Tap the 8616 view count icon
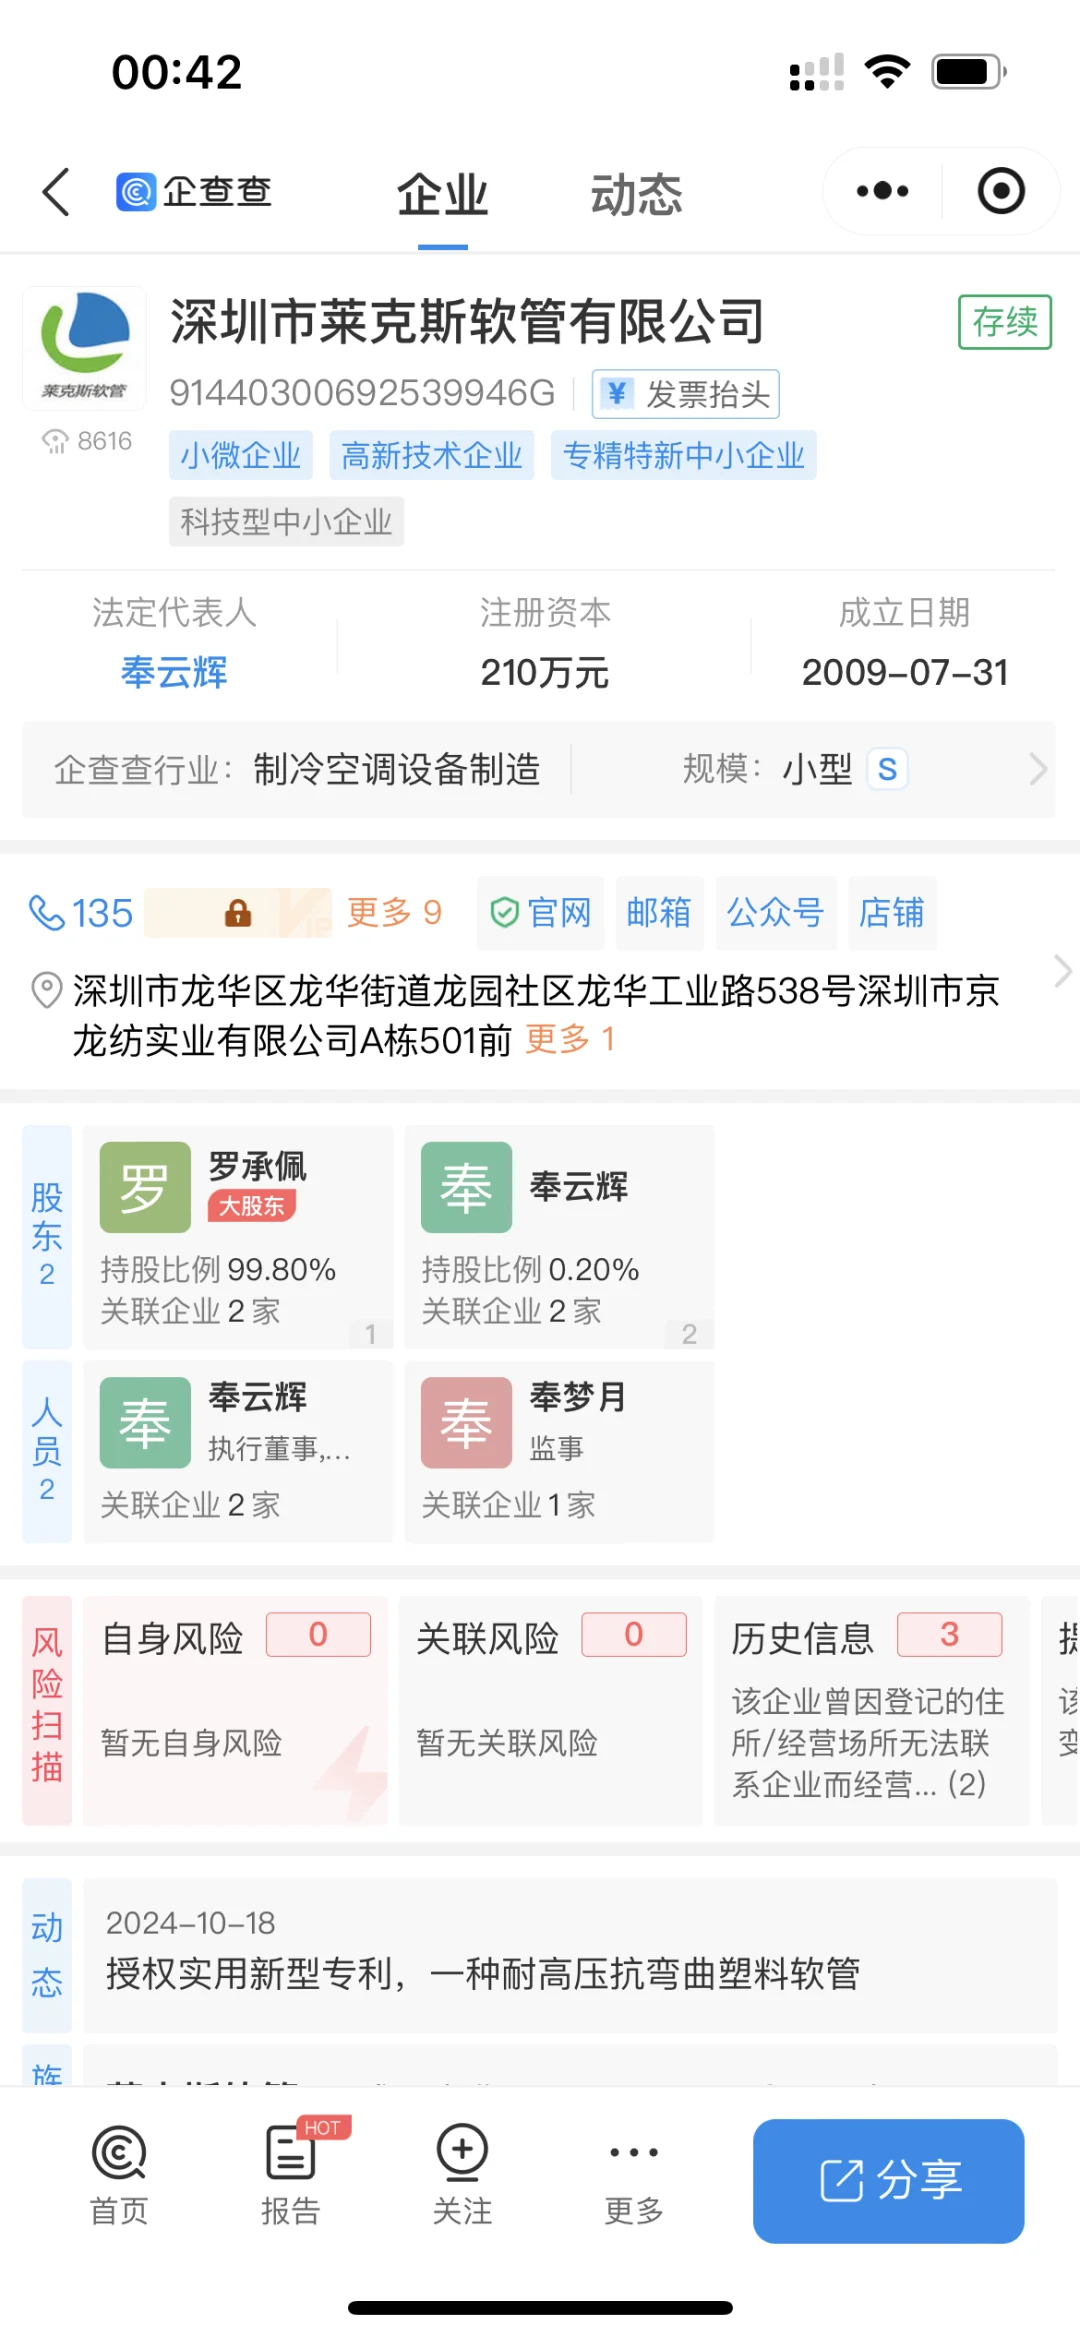Viewport: 1080px width, 2337px height. (x=54, y=441)
